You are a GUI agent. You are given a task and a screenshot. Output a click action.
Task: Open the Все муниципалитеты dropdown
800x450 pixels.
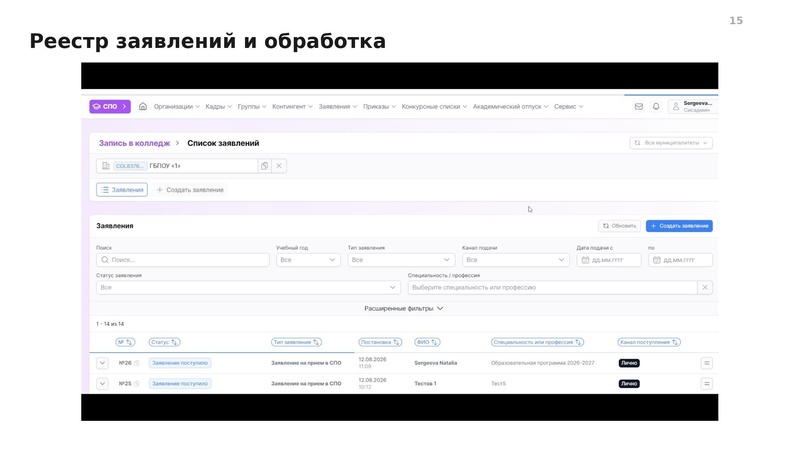671,143
